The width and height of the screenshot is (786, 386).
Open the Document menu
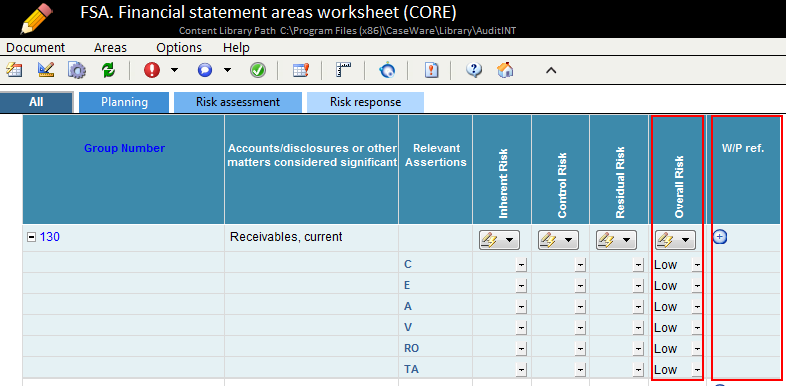(36, 48)
